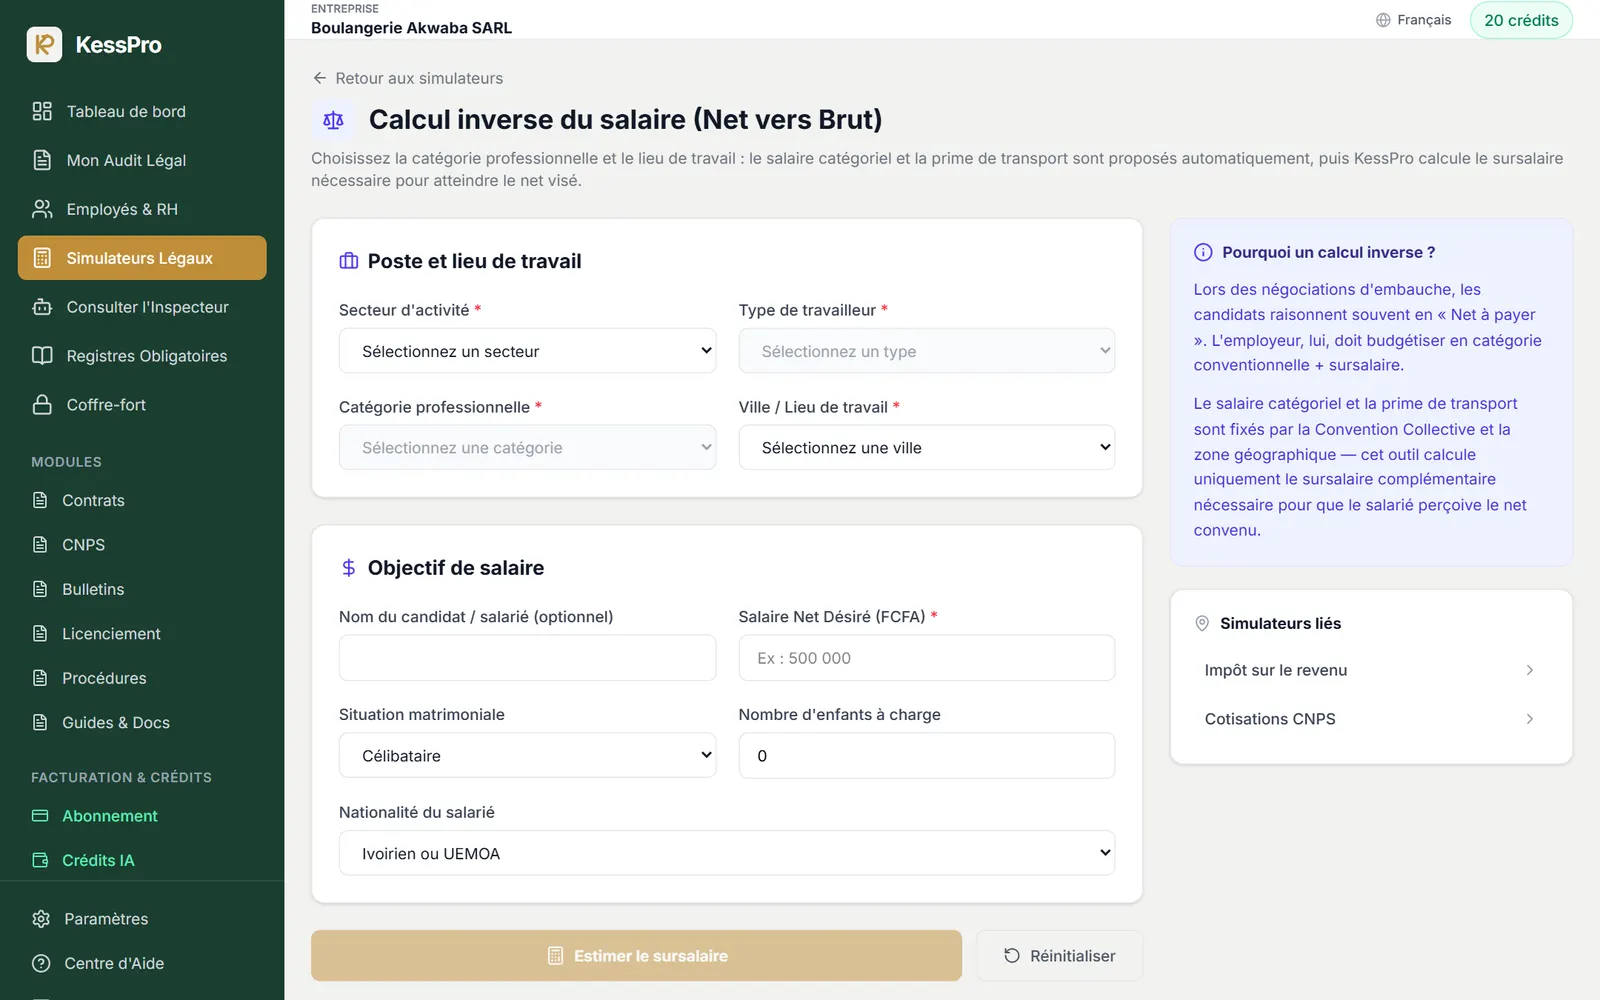
Task: Click the Réinitialiser button
Action: (1059, 956)
